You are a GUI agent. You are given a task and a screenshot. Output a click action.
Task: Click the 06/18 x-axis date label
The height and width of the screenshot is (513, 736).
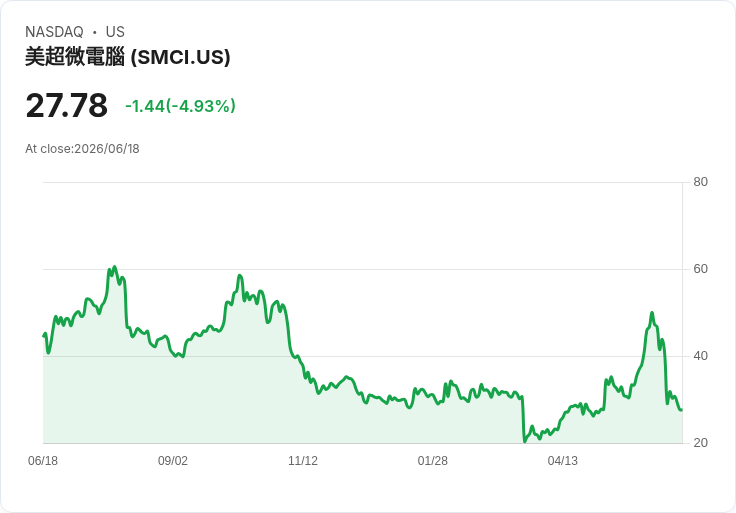click(x=43, y=461)
